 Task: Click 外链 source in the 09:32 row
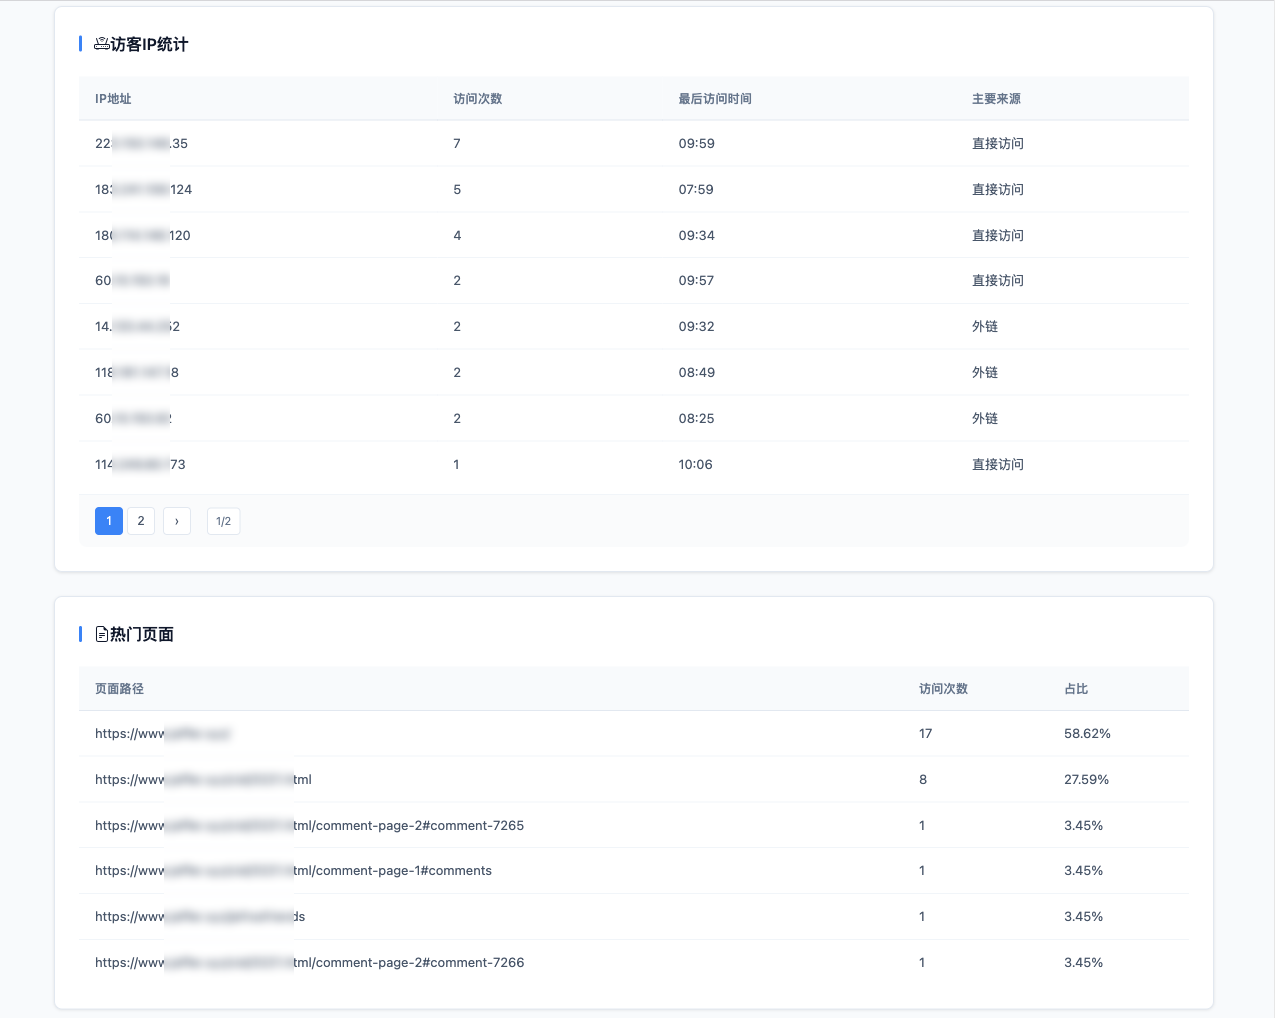pyautogui.click(x=985, y=327)
